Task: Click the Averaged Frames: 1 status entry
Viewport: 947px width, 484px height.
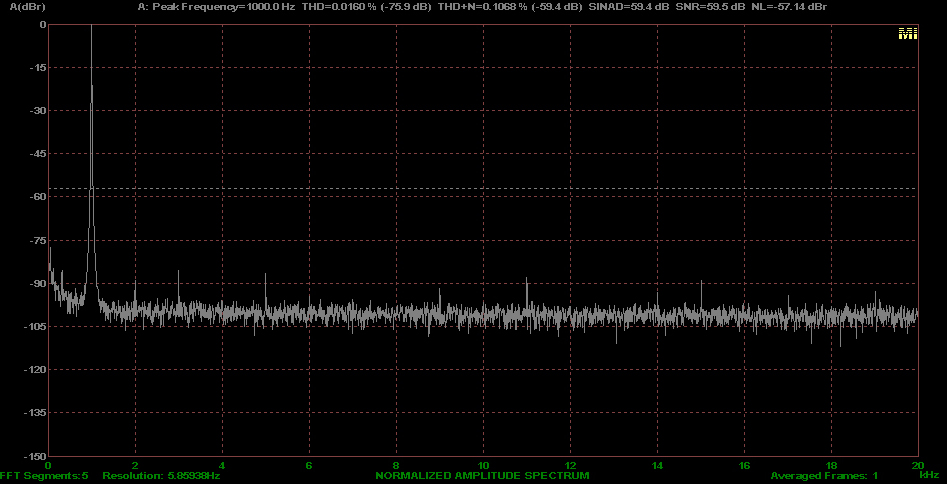Action: 824,476
